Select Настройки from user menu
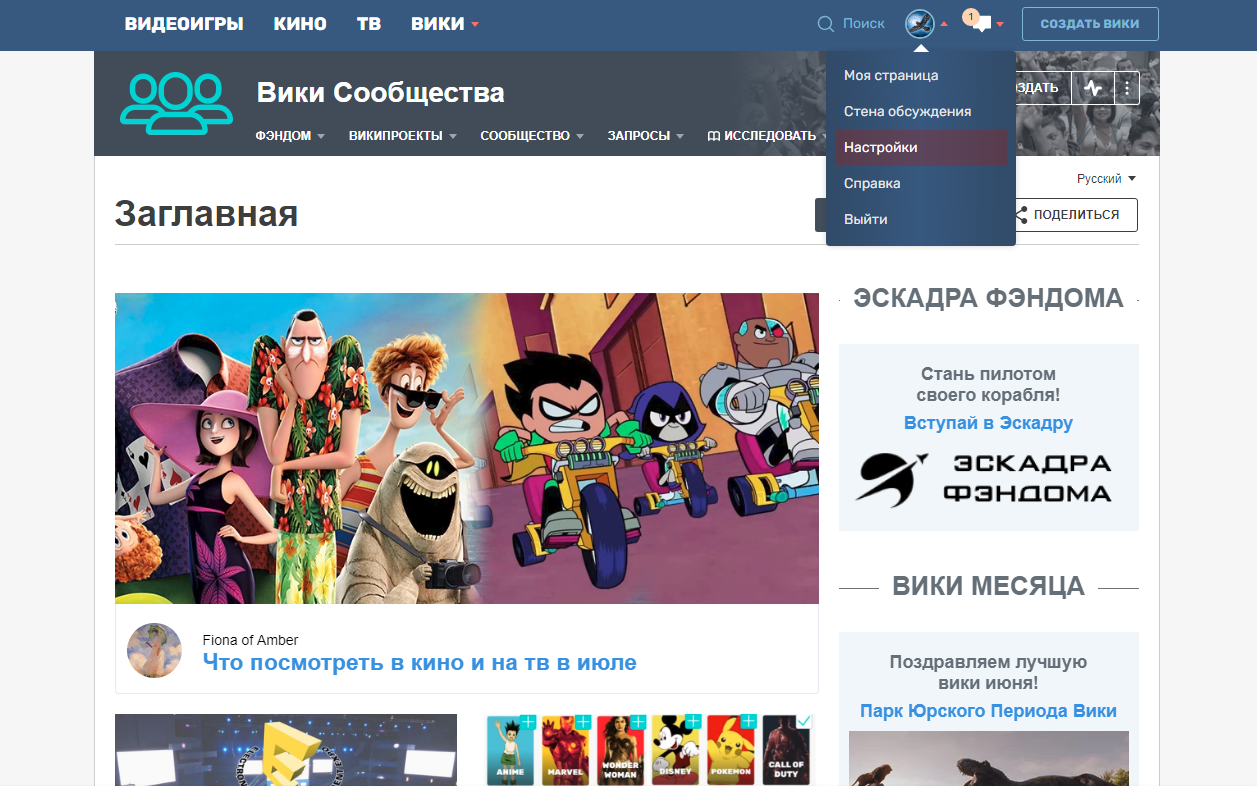1257x786 pixels. [x=921, y=148]
